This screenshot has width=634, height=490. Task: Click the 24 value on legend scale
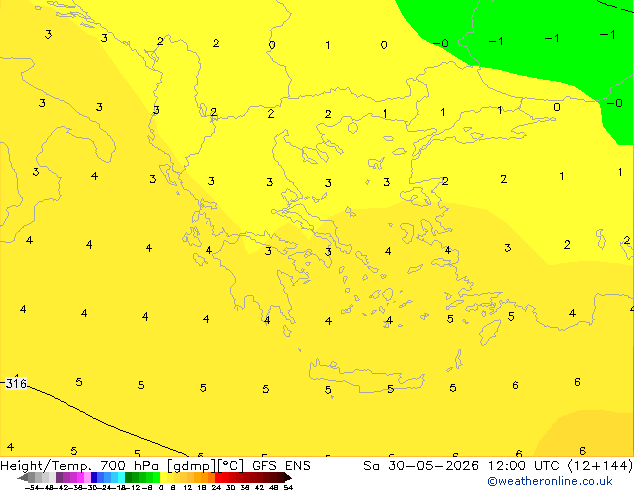tap(216, 487)
